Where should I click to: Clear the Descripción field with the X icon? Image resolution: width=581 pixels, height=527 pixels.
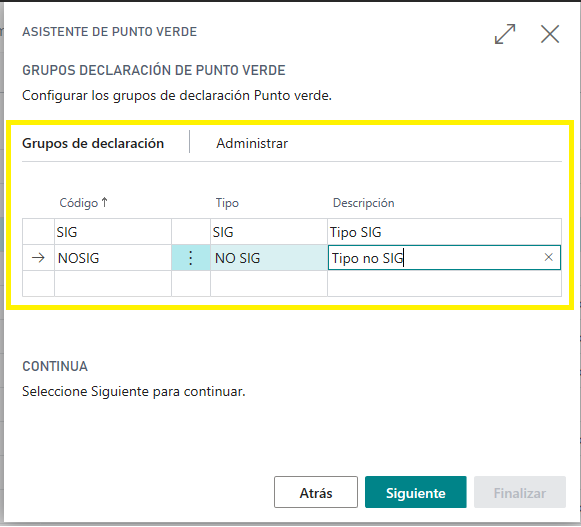coord(548,257)
